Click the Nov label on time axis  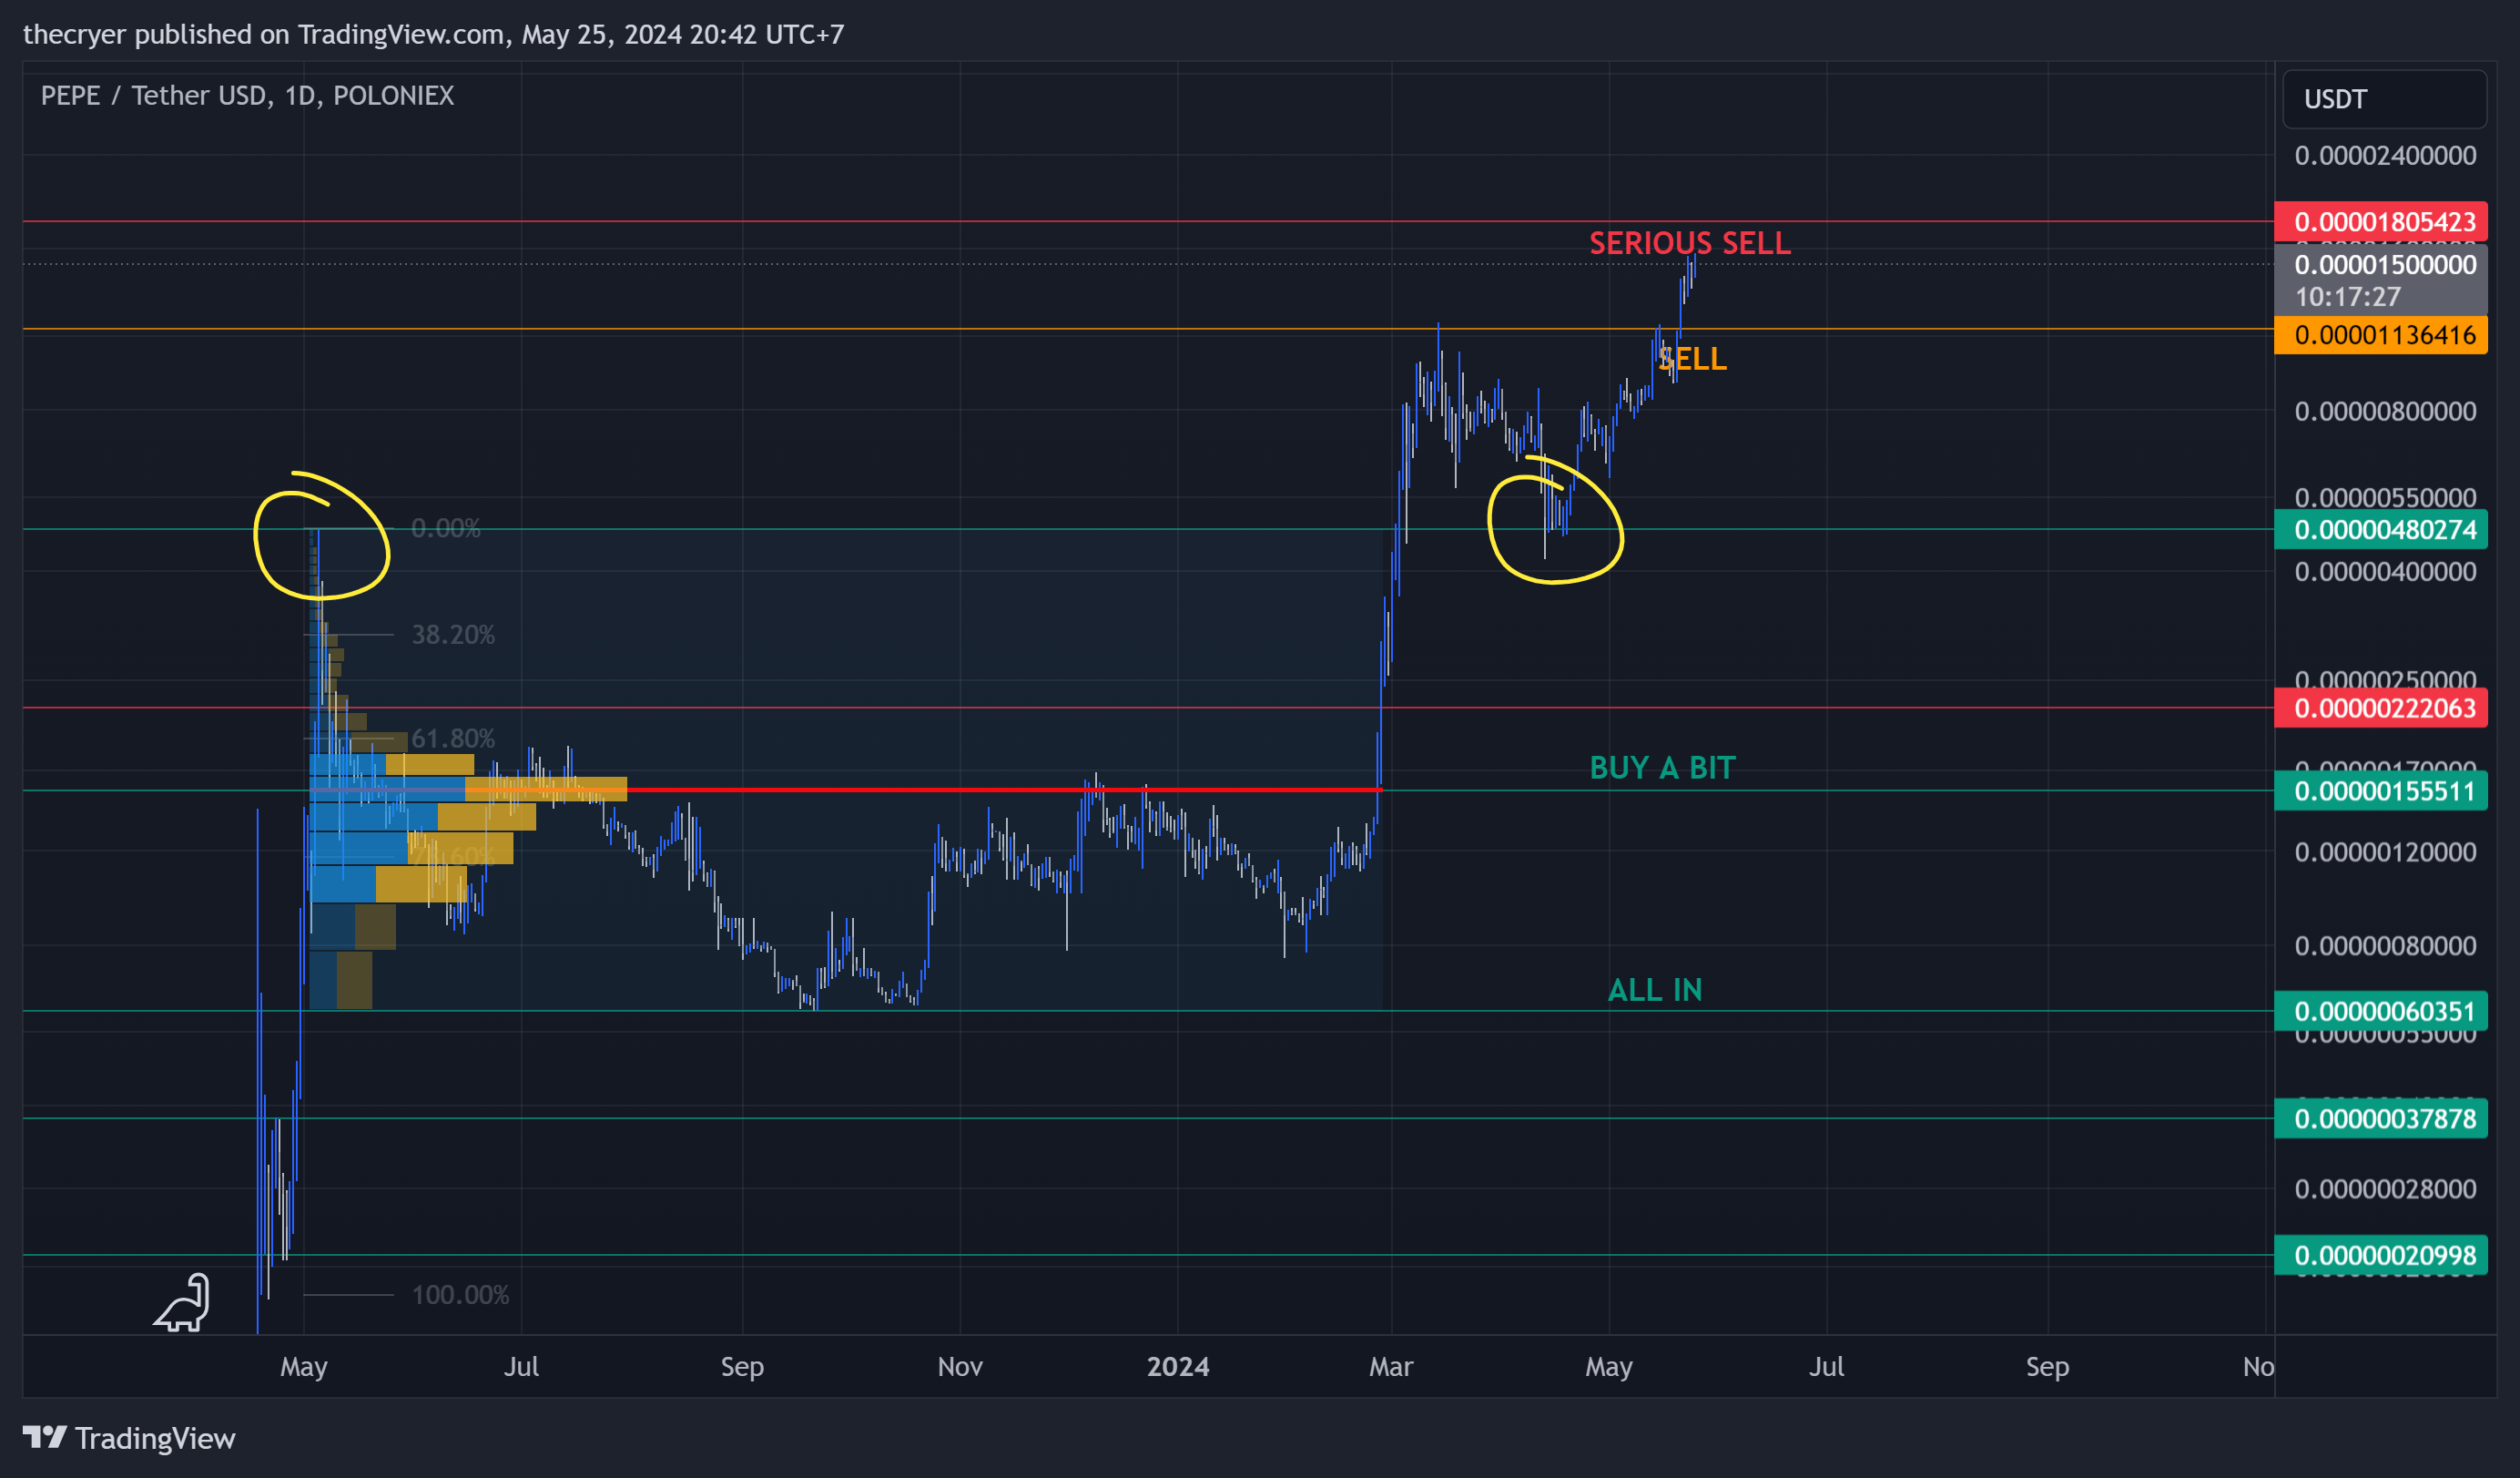[x=959, y=1367]
